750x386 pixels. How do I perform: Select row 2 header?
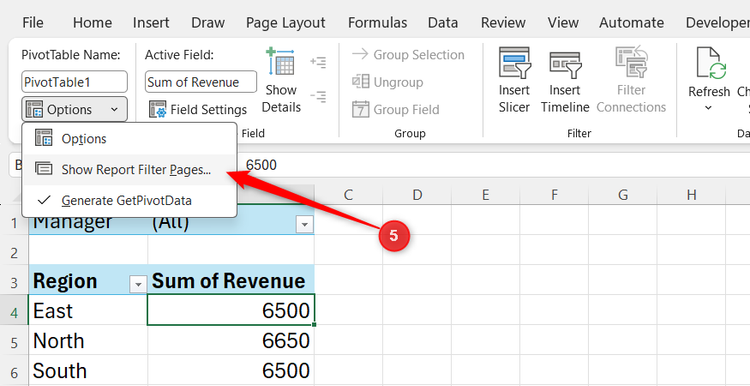14,252
